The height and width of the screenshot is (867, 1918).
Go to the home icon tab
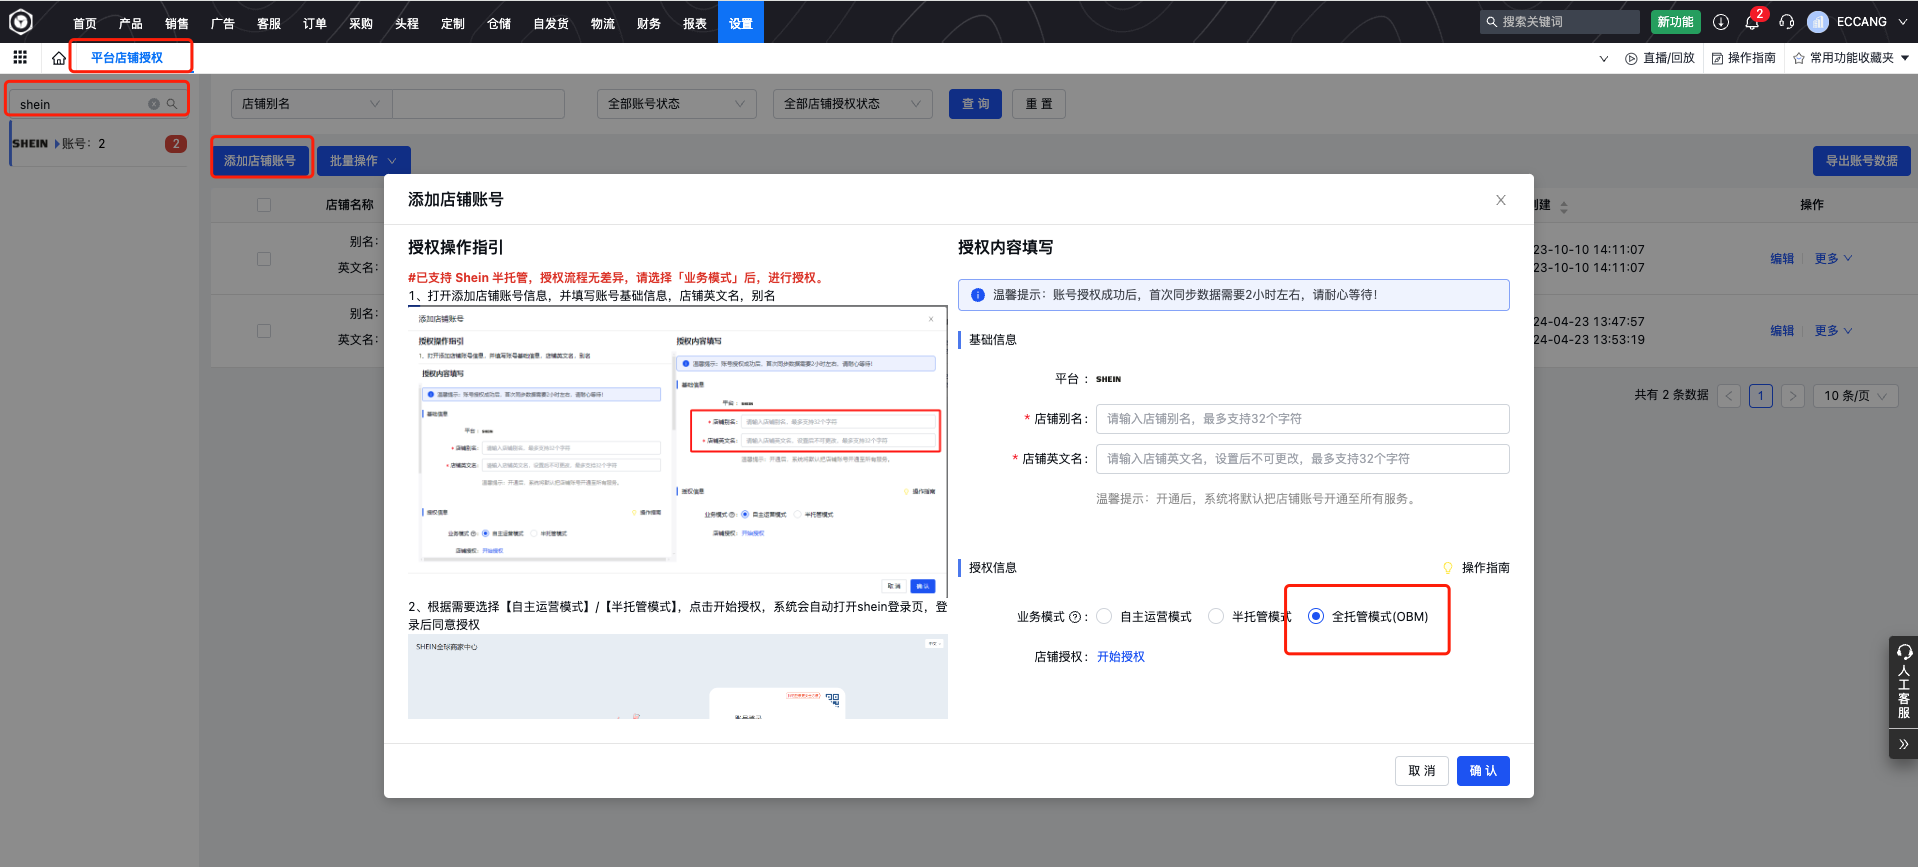(59, 58)
